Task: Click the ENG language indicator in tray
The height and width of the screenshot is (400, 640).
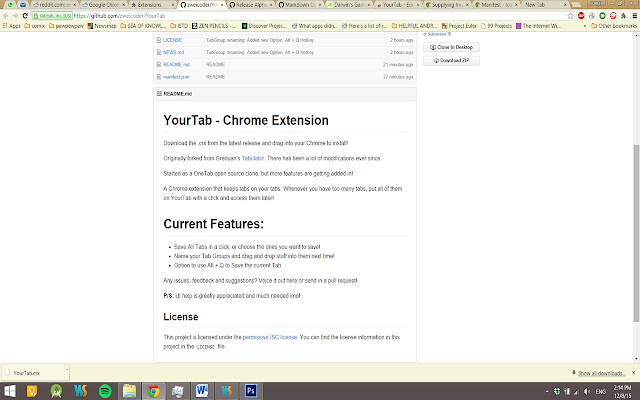Action: point(600,391)
